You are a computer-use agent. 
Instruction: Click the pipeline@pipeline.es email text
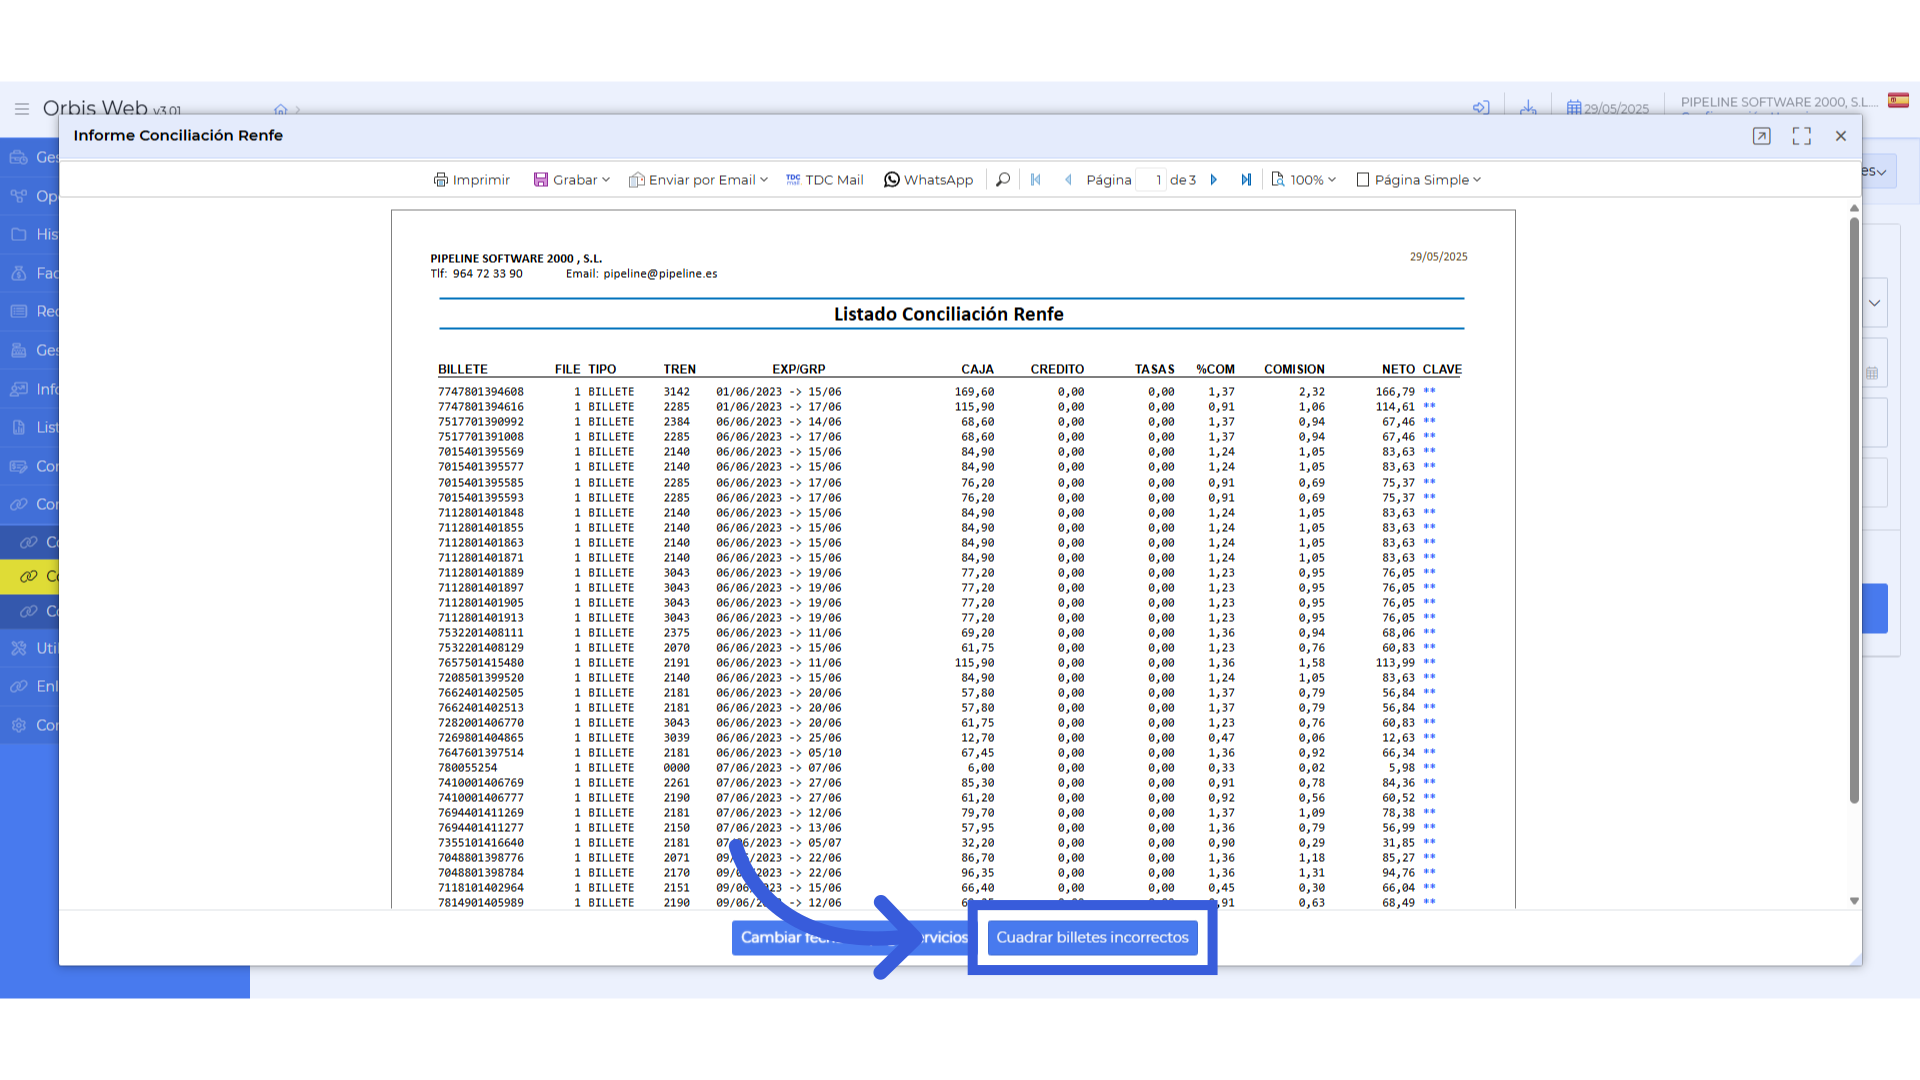[x=660, y=274]
